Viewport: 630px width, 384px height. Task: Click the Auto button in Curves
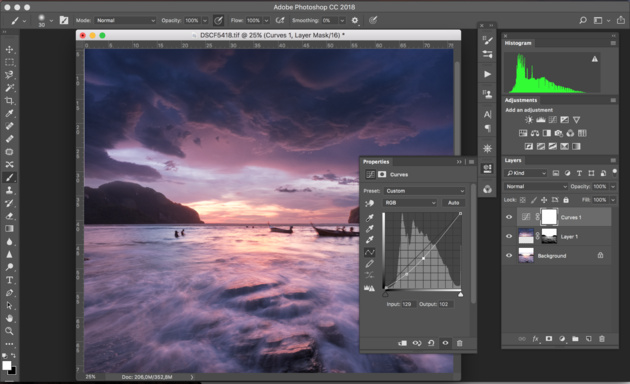[x=454, y=203]
